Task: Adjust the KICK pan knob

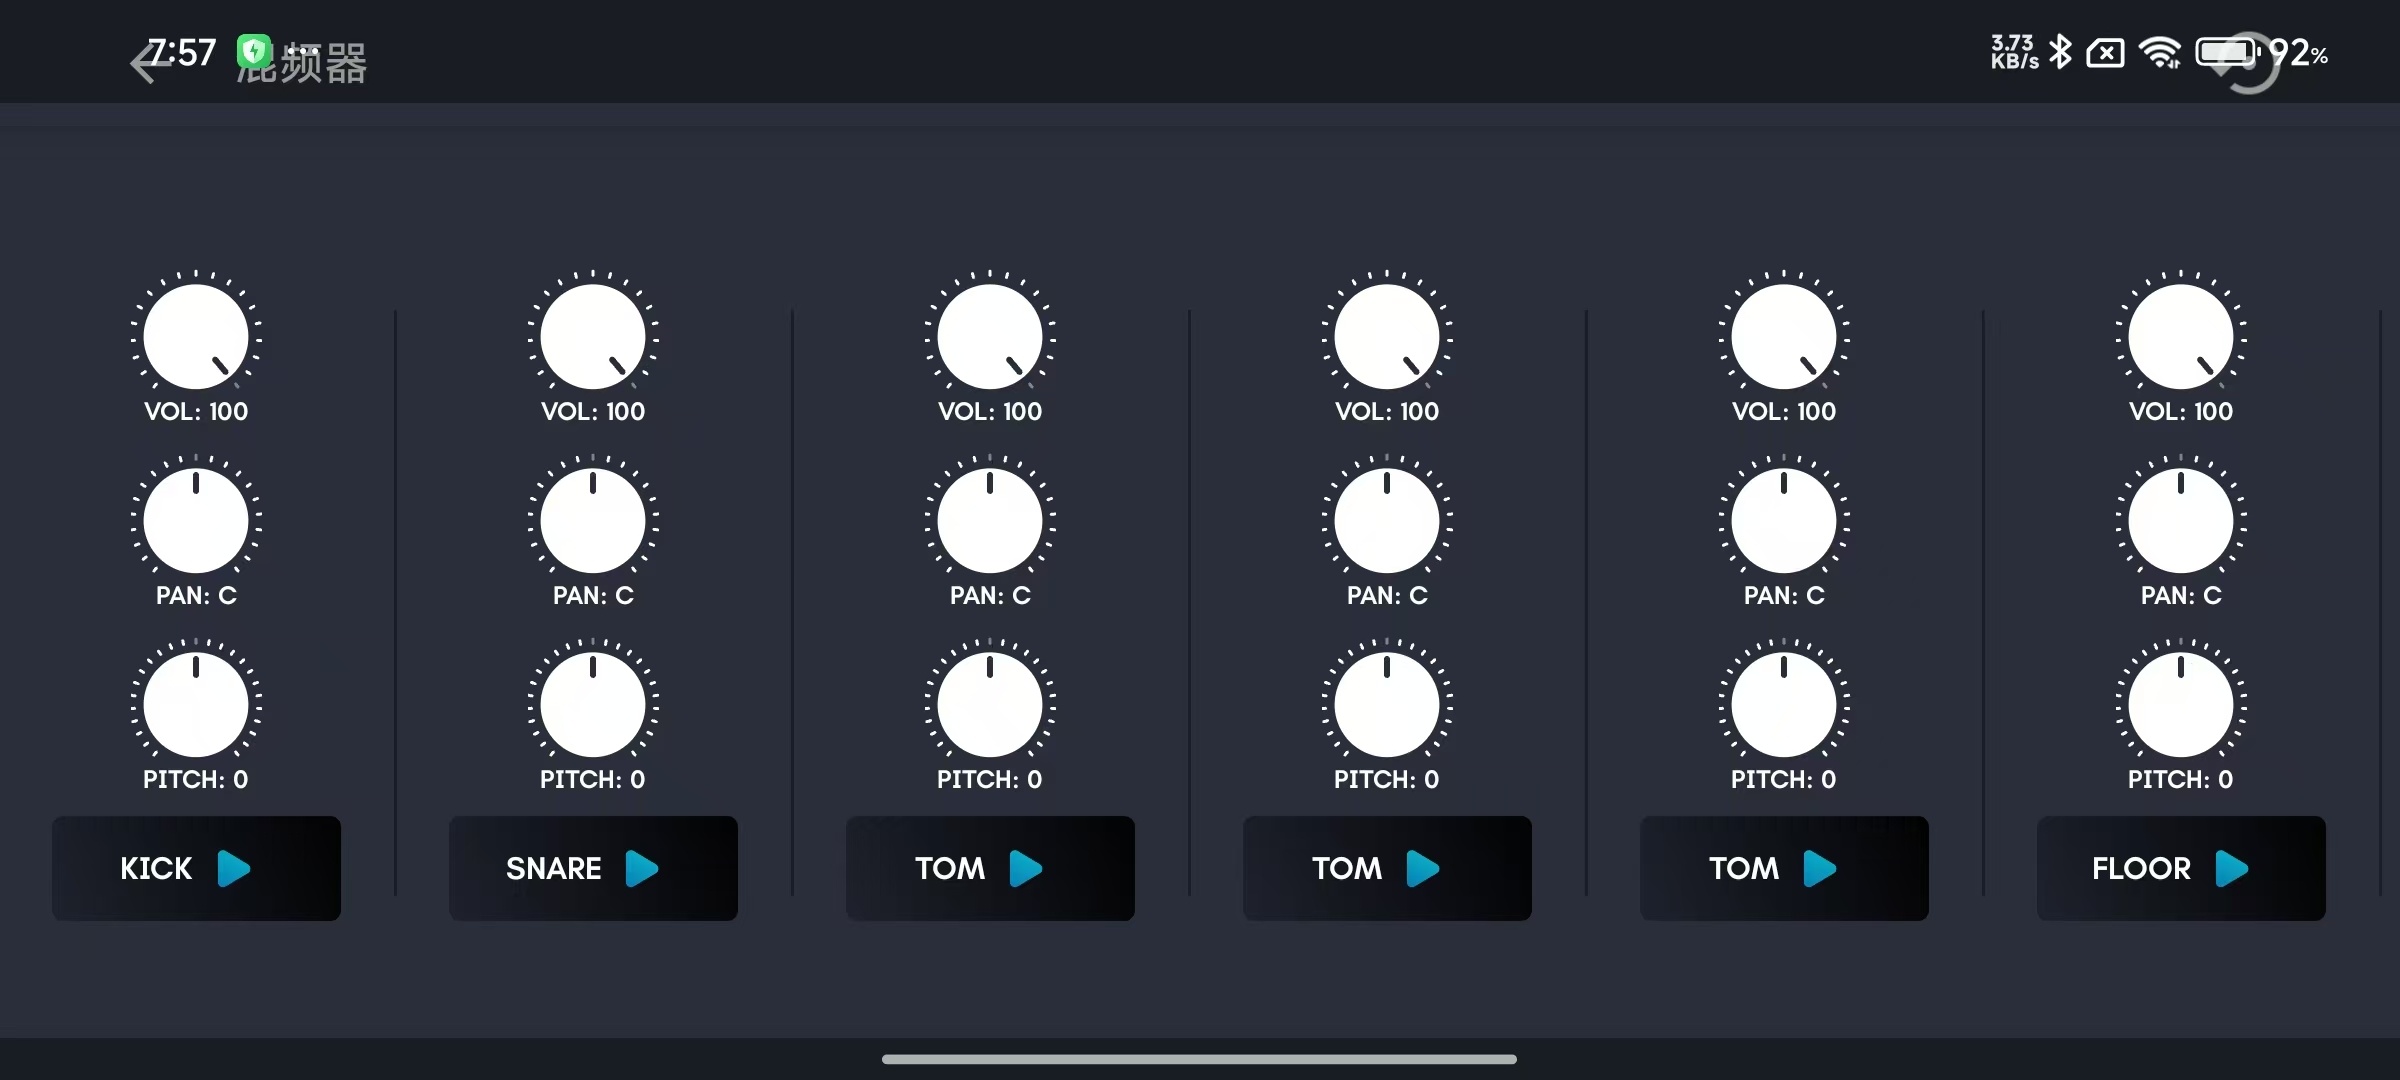Action: pos(196,520)
